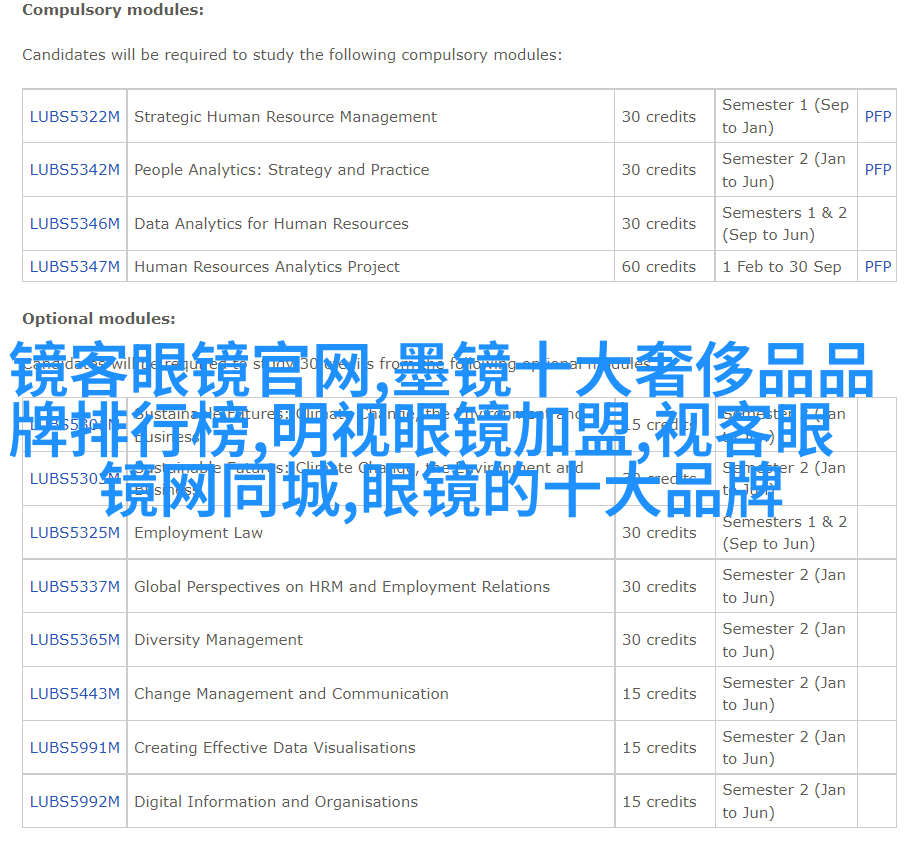This screenshot has width=916, height=845.
Task: Click '30 credits' for People Analytics
Action: coord(659,169)
